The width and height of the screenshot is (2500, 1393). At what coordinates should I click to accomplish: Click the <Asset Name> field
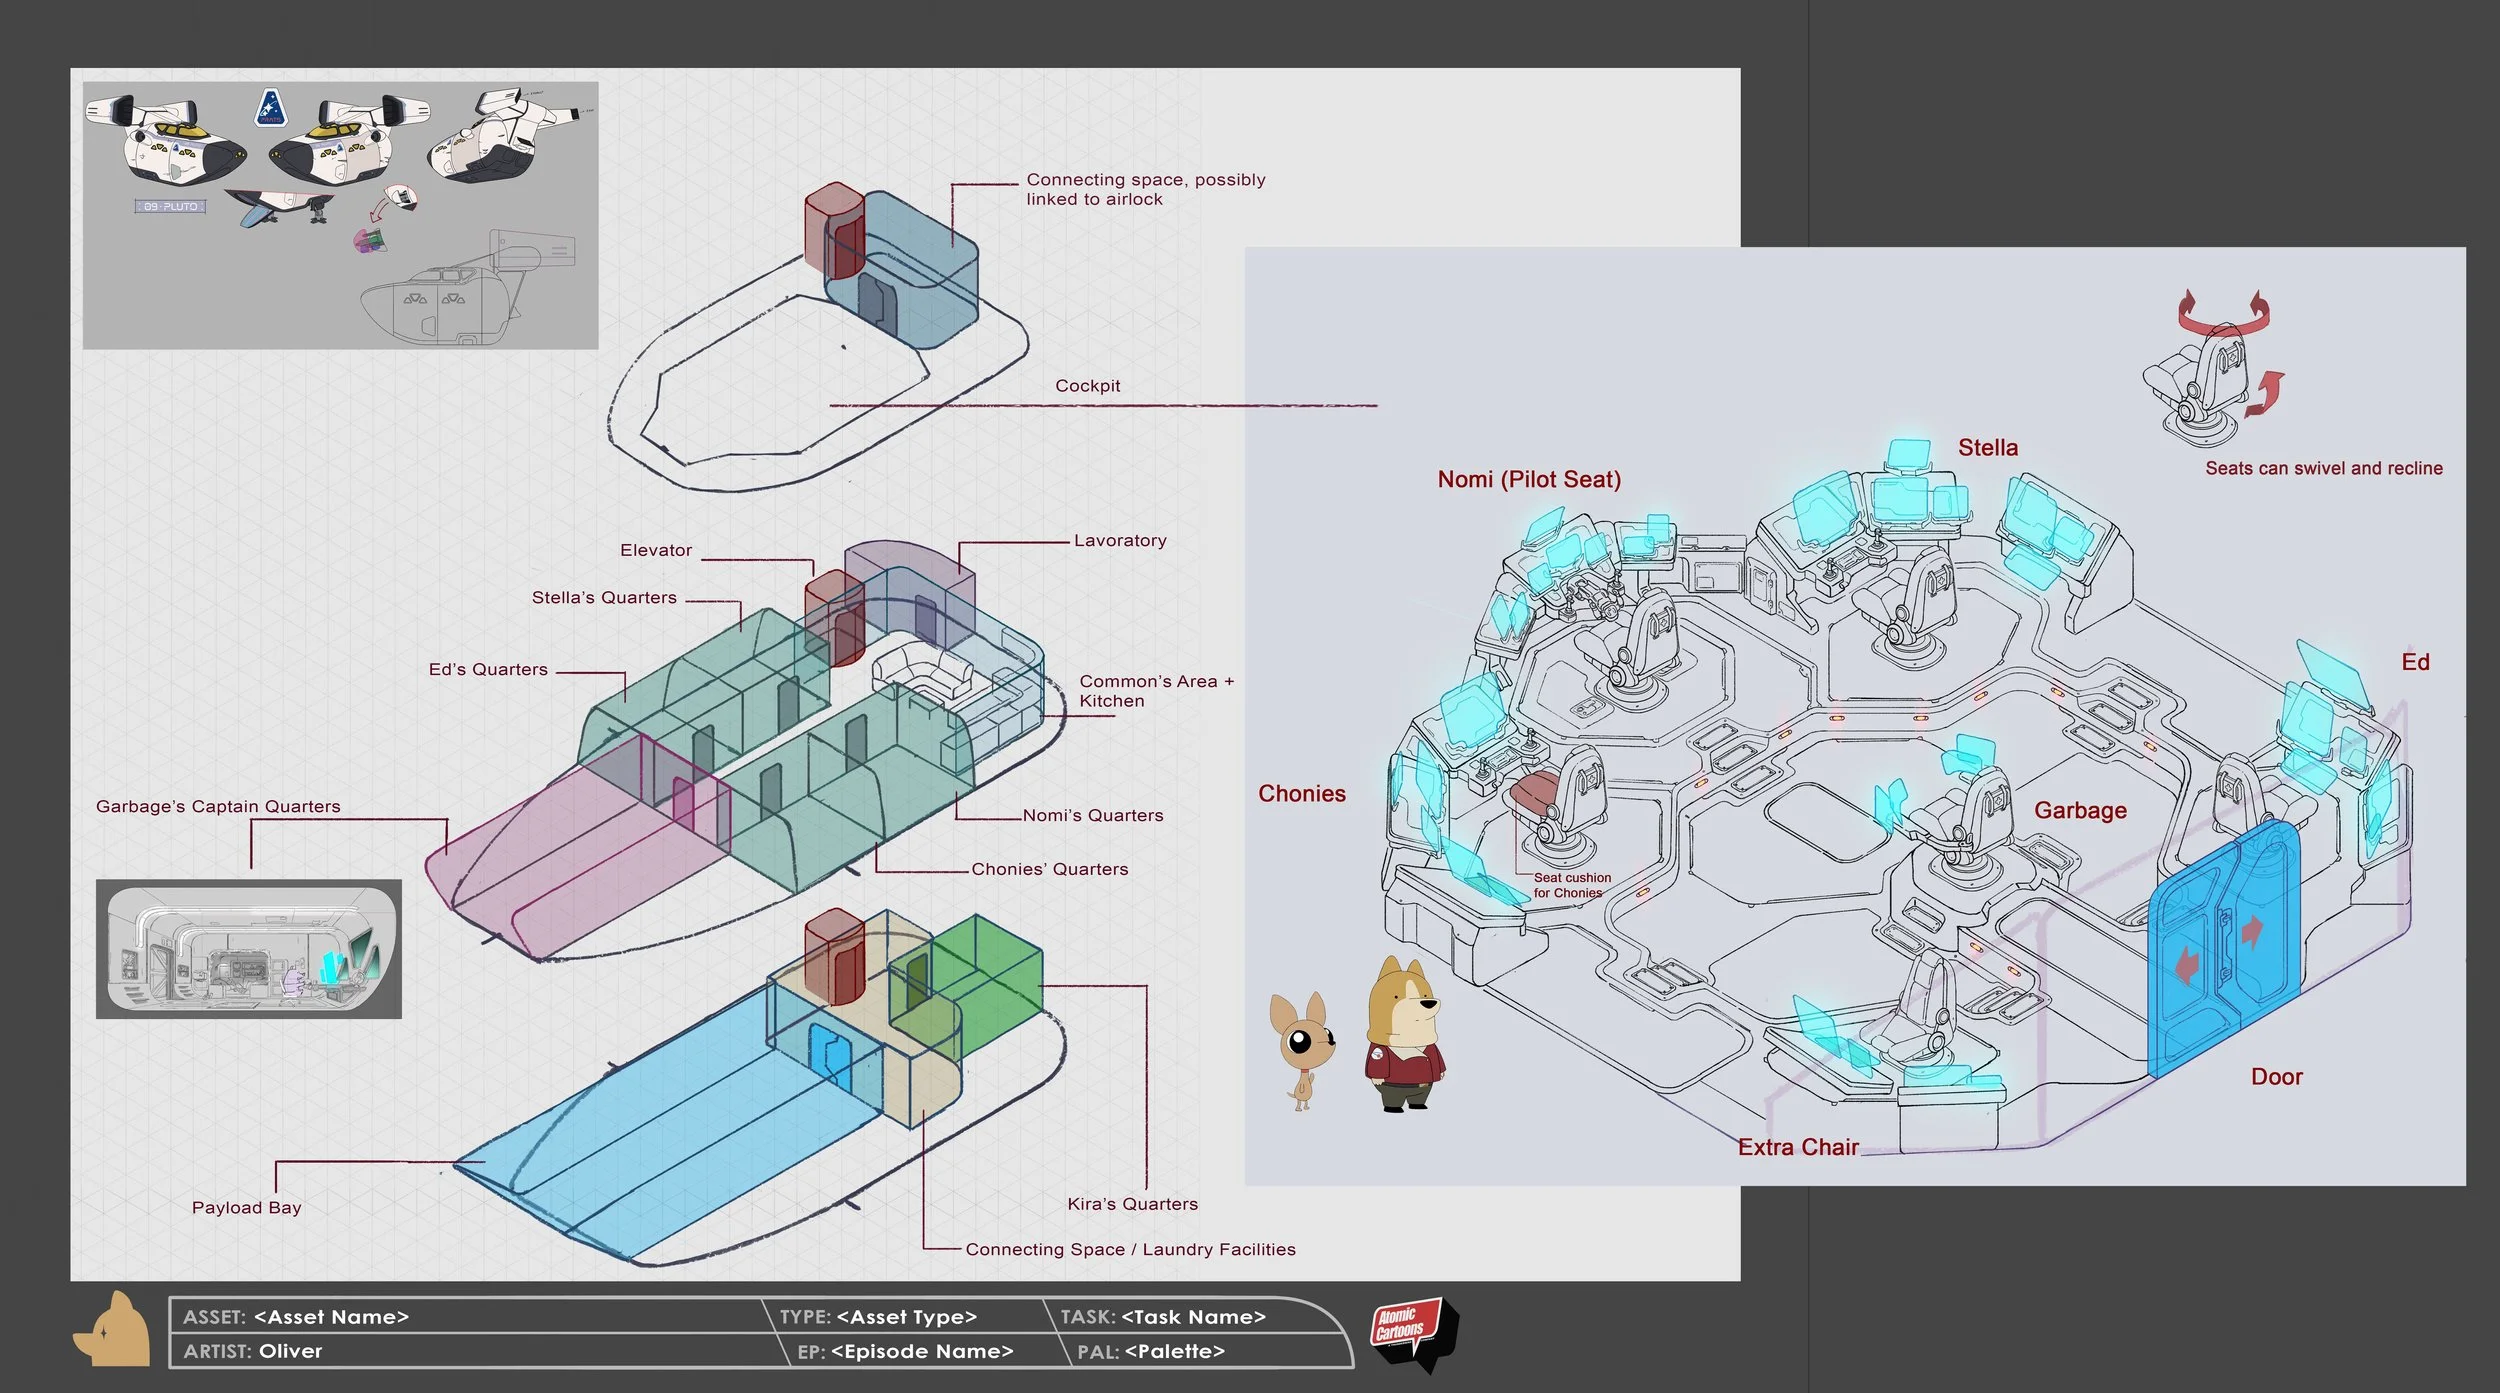tap(331, 1317)
